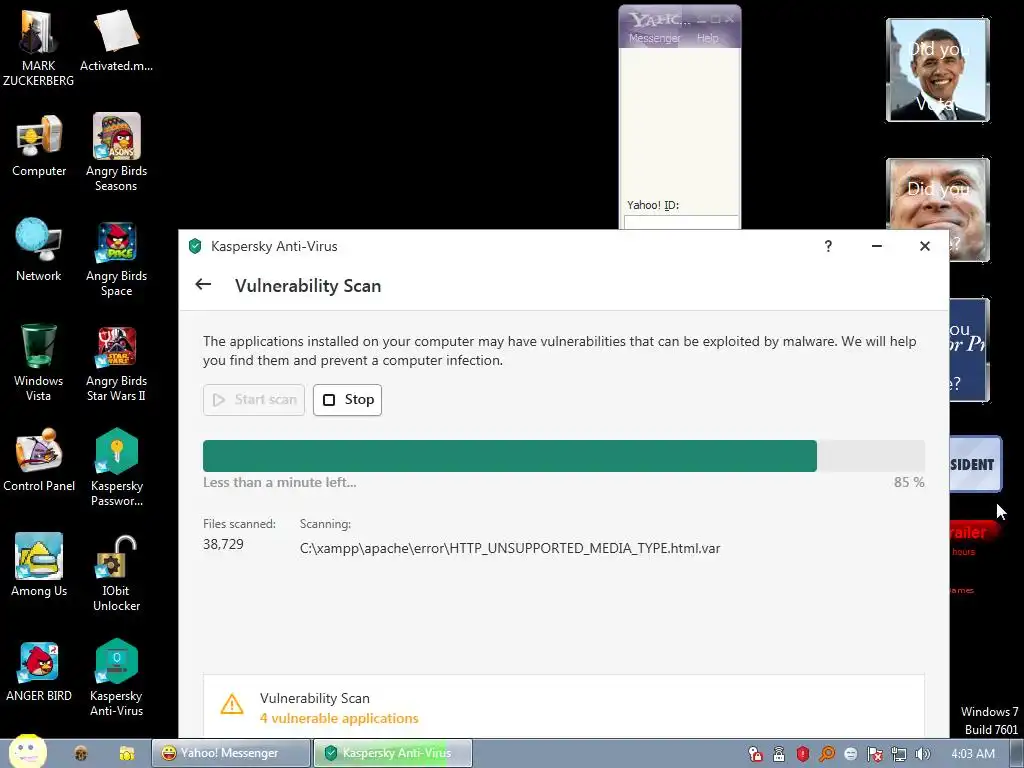Open the Action Center flag tray icon
The height and width of the screenshot is (768, 1024).
(874, 754)
